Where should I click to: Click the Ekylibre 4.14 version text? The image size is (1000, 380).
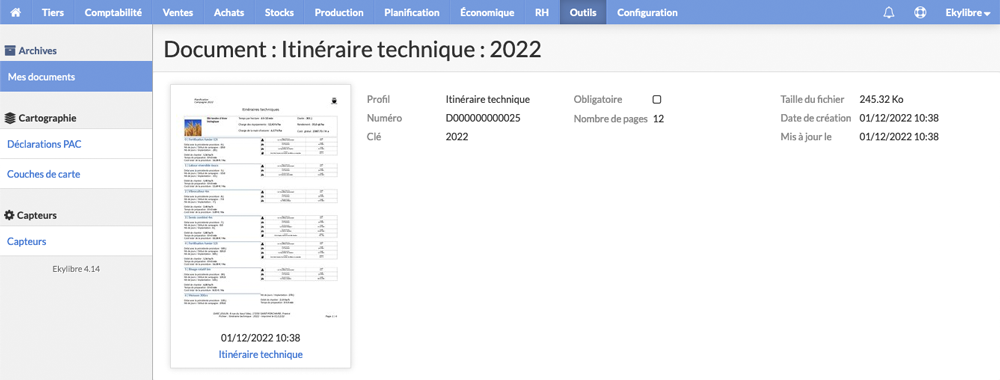click(x=76, y=269)
